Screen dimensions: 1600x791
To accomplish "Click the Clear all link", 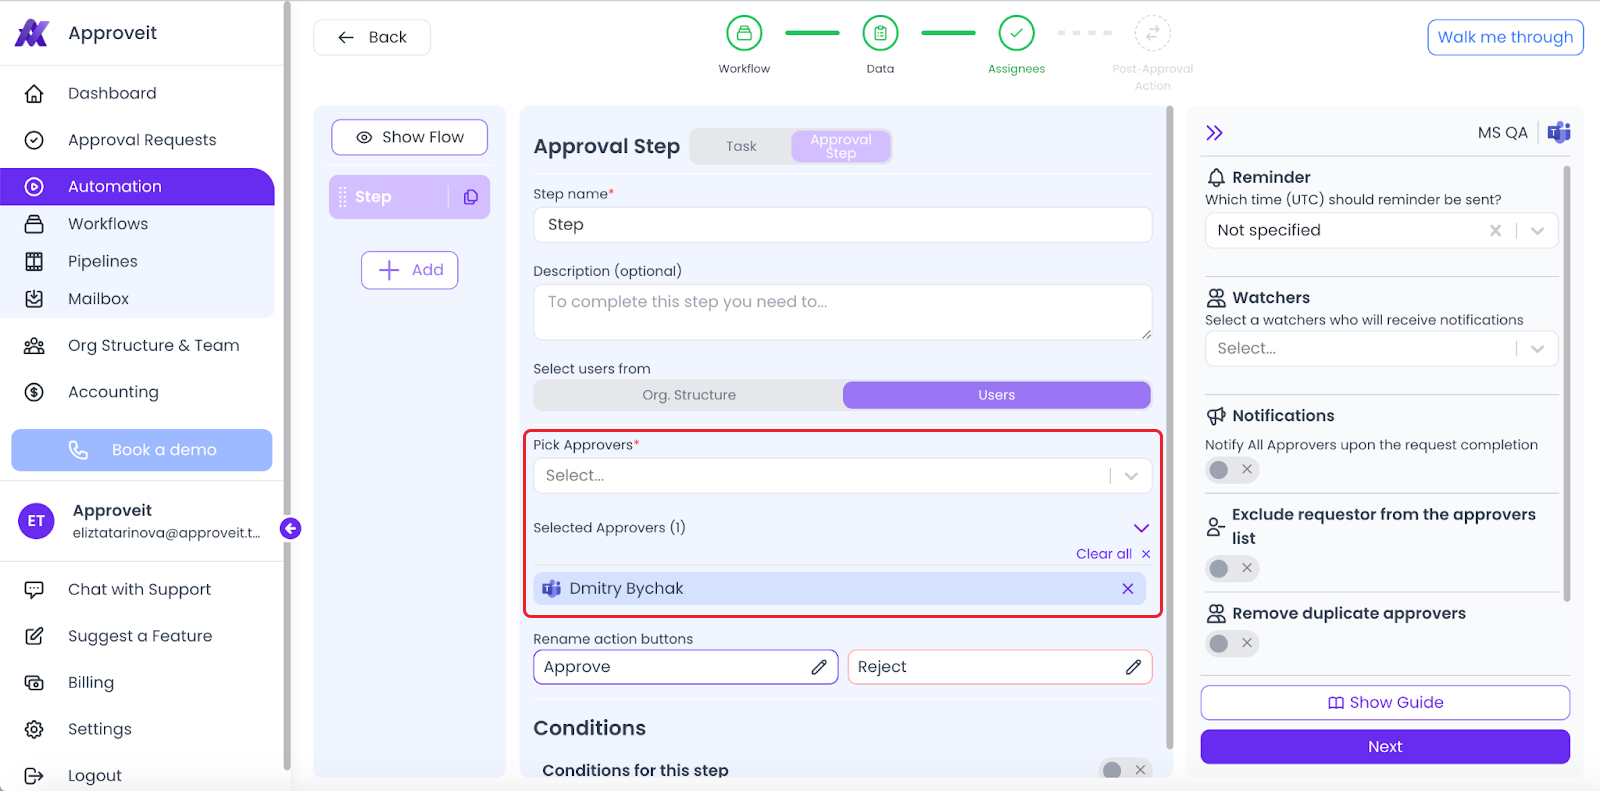I will [x=1104, y=554].
